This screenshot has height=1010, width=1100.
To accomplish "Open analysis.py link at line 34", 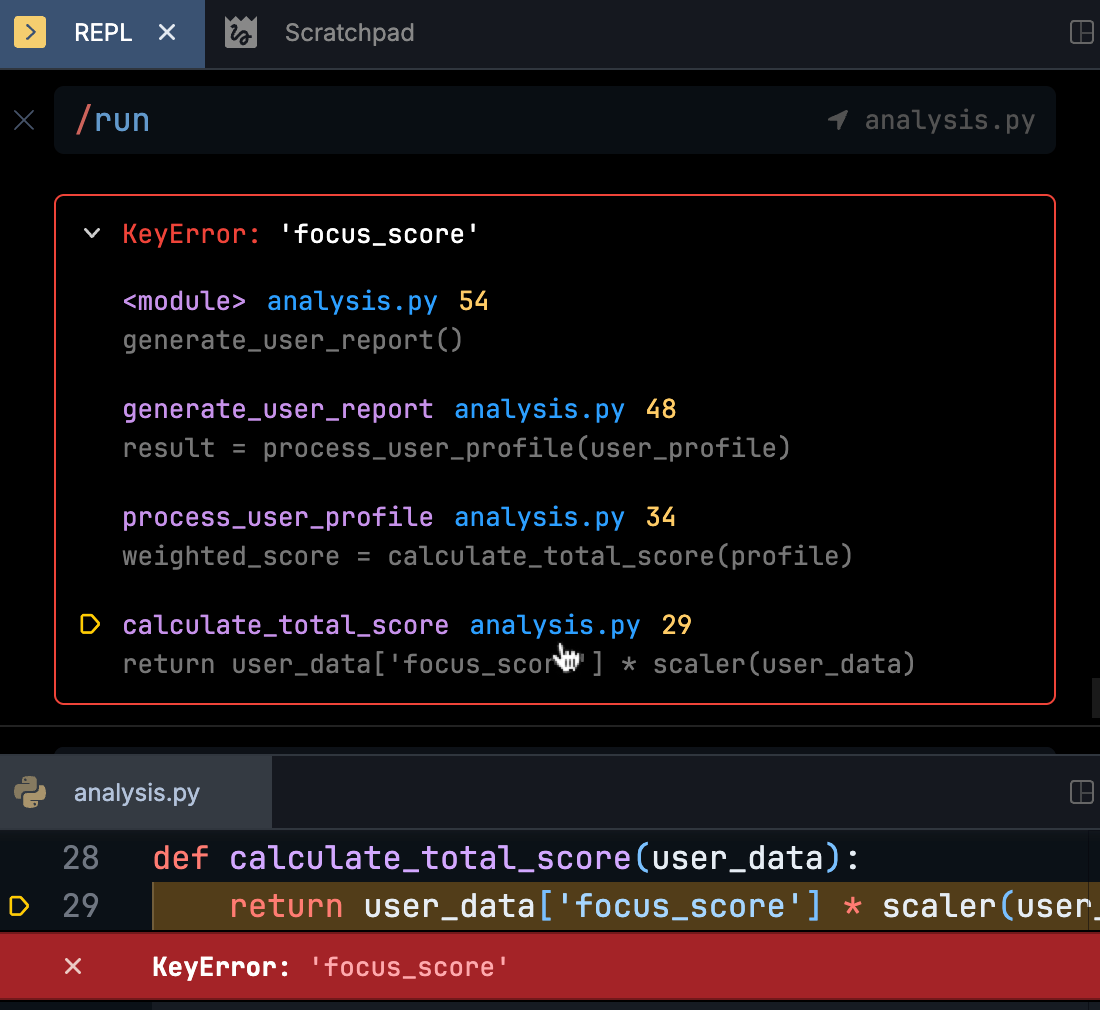I will [539, 518].
